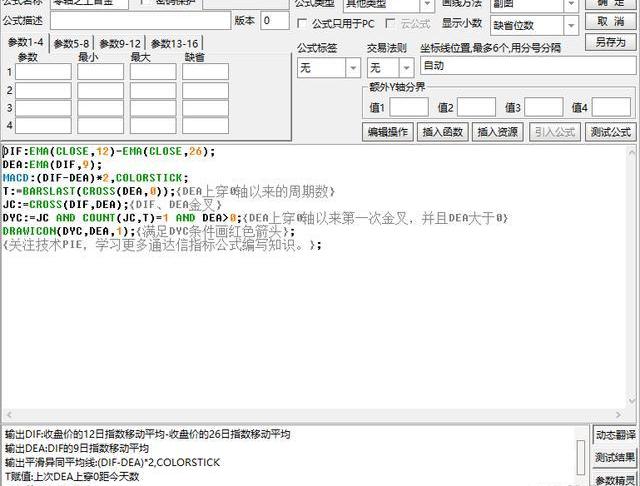
Task: Switch to the 参数5-8 tab
Action: pos(73,43)
